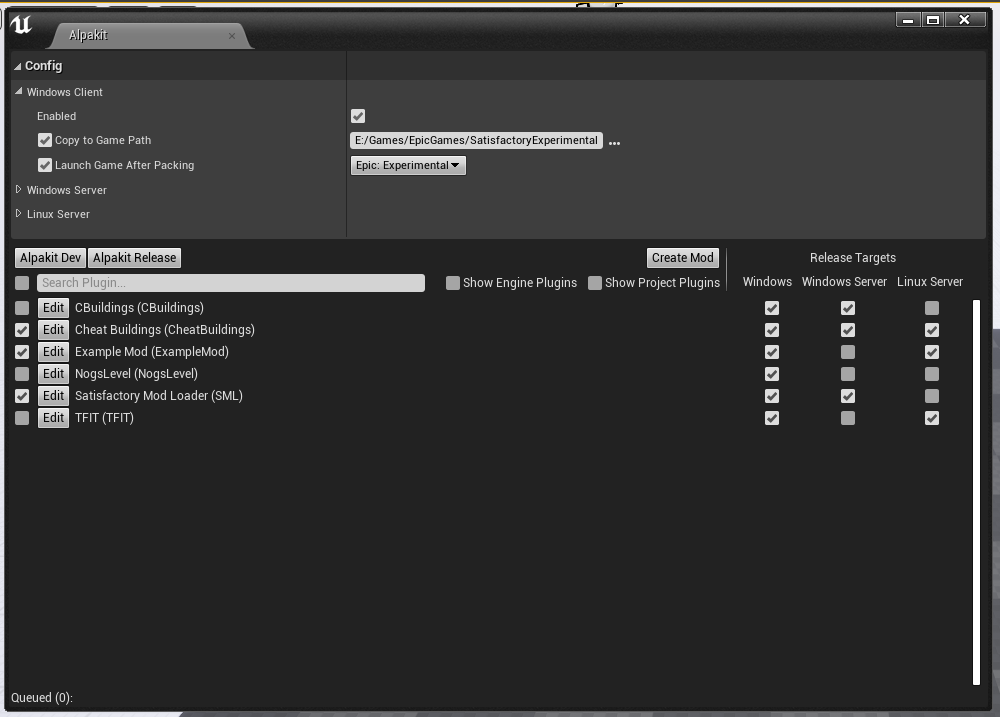Browse for game path with ellipsis button
1000x717 pixels.
(614, 143)
